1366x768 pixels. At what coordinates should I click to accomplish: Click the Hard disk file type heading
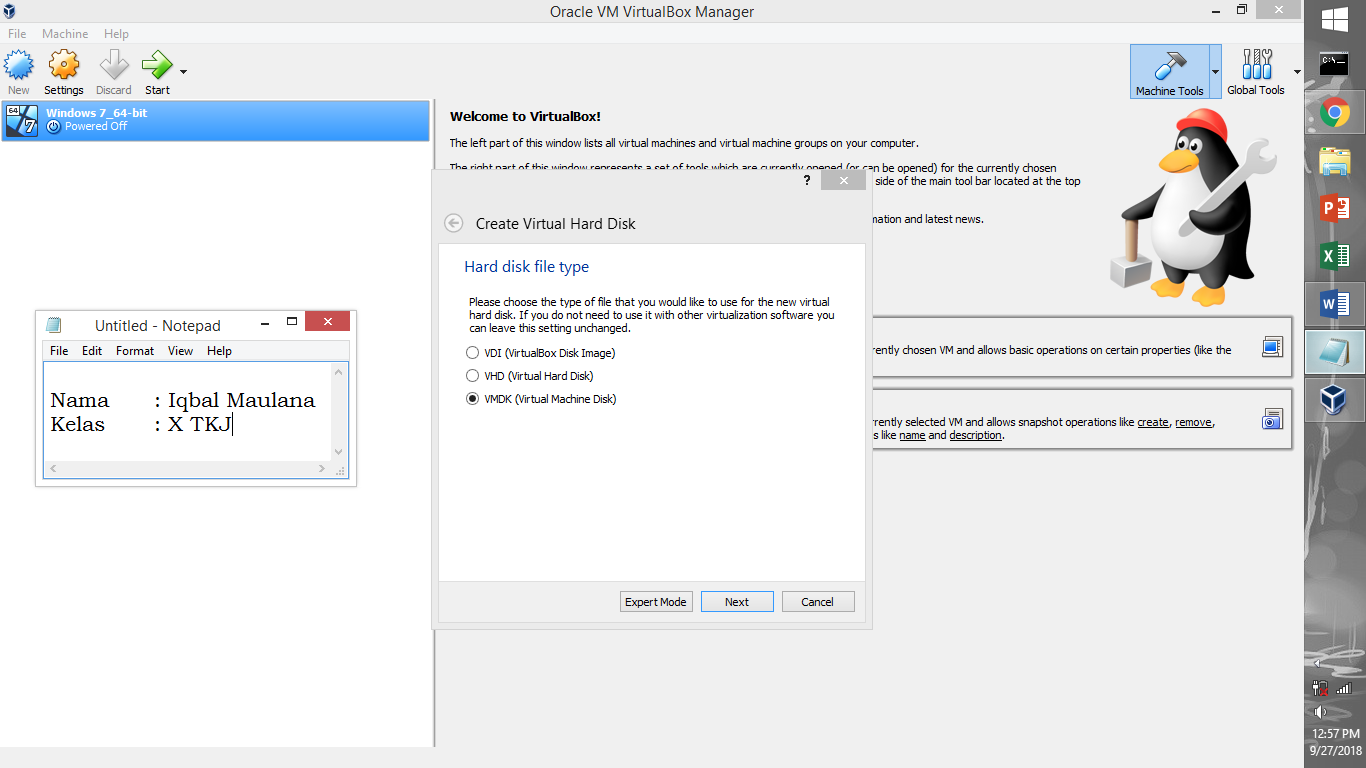[526, 267]
